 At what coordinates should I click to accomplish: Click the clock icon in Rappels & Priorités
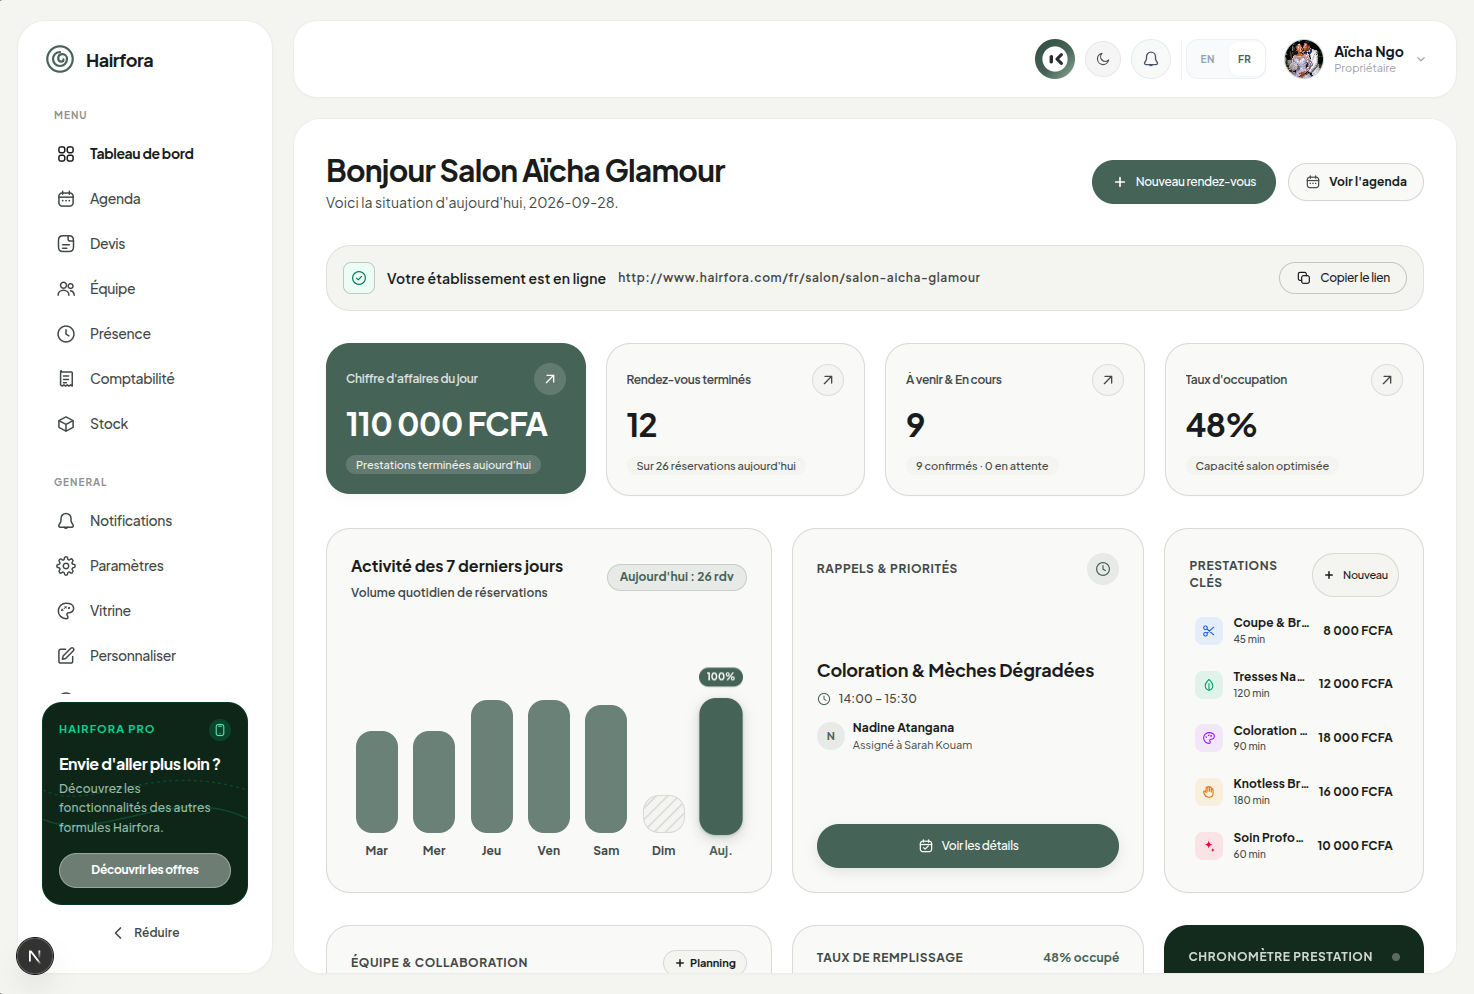pos(1103,569)
